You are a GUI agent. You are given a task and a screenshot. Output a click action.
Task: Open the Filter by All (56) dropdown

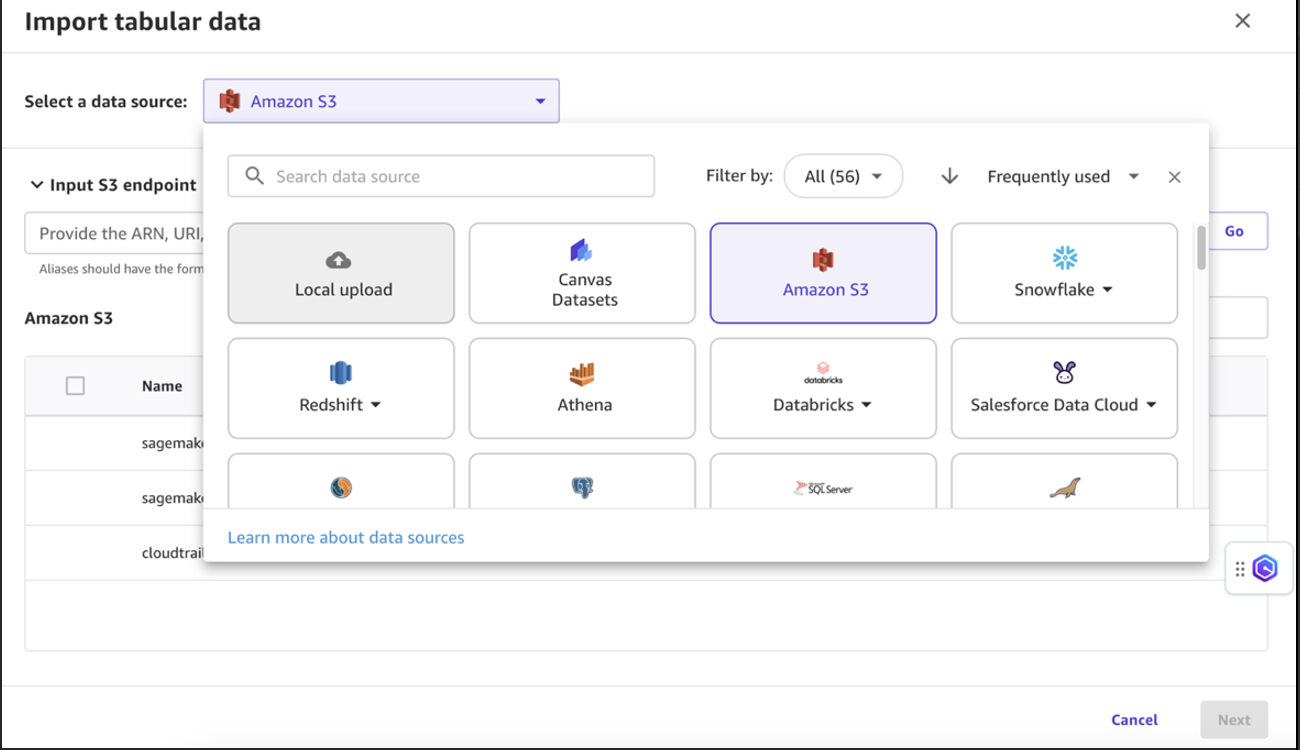[x=844, y=177]
